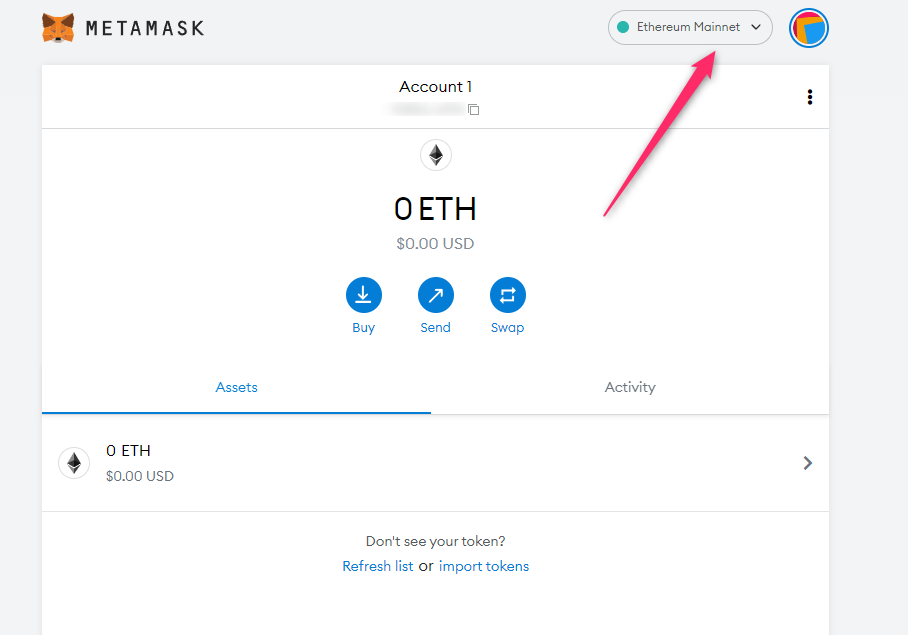Click the Buy label

click(x=364, y=328)
